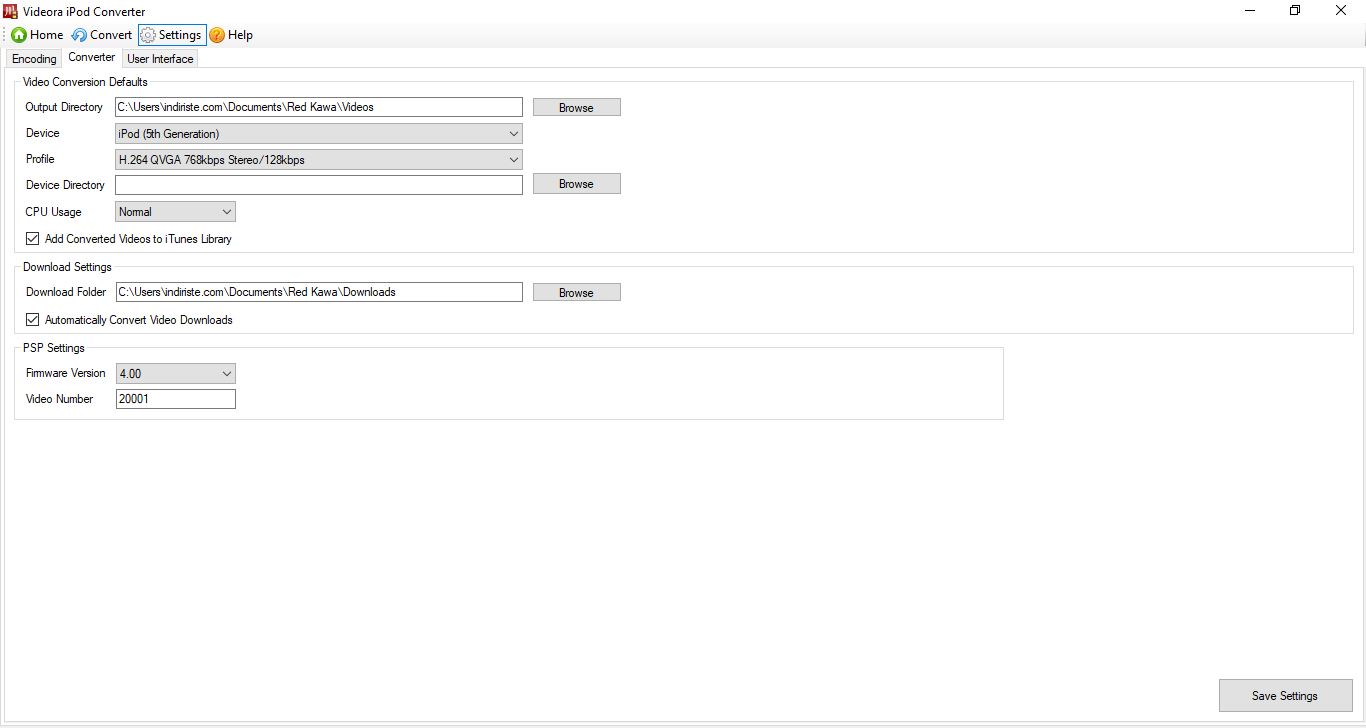Open the User Interface tab

[160, 59]
